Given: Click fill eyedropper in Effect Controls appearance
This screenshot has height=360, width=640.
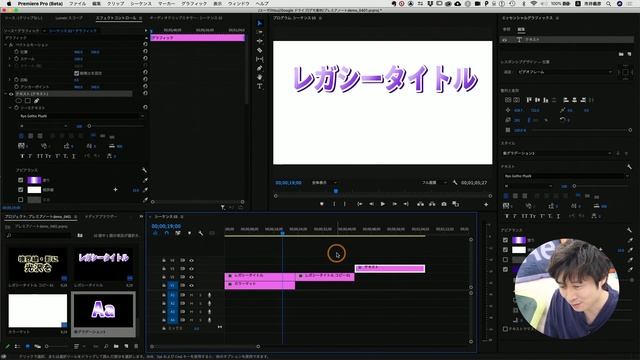Looking at the screenshot, I should [x=145, y=180].
